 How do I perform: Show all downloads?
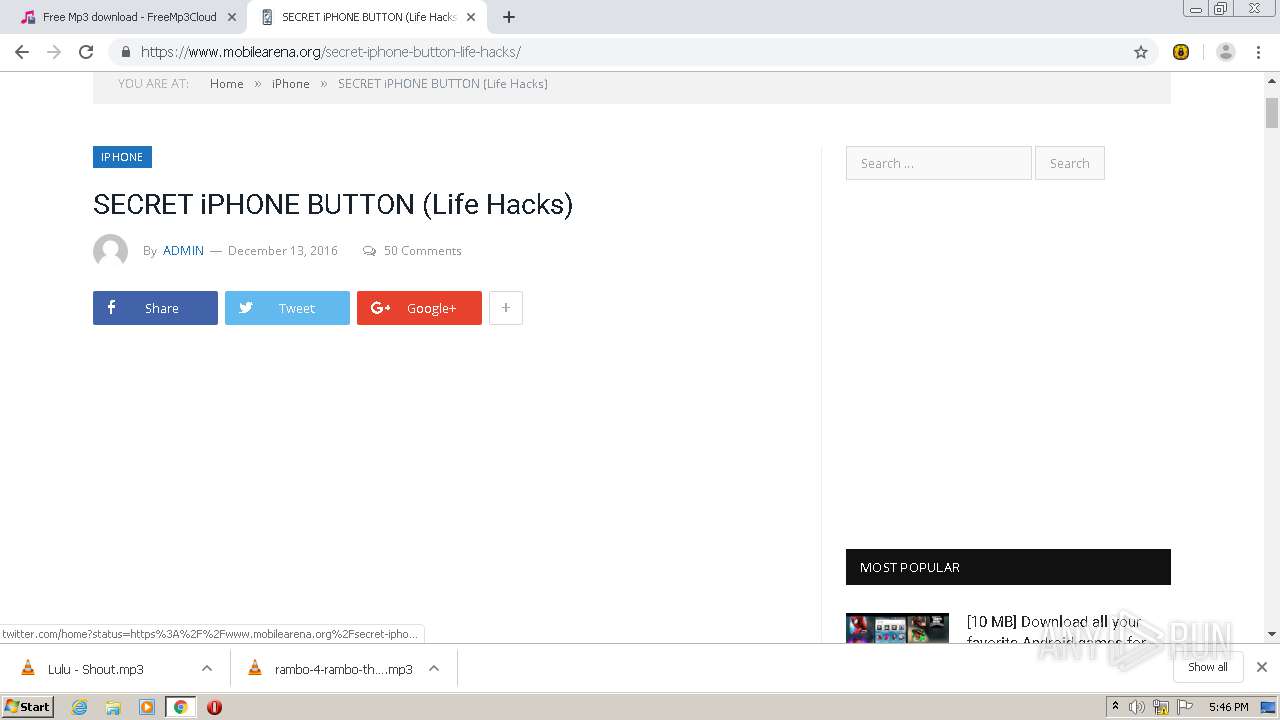point(1207,667)
